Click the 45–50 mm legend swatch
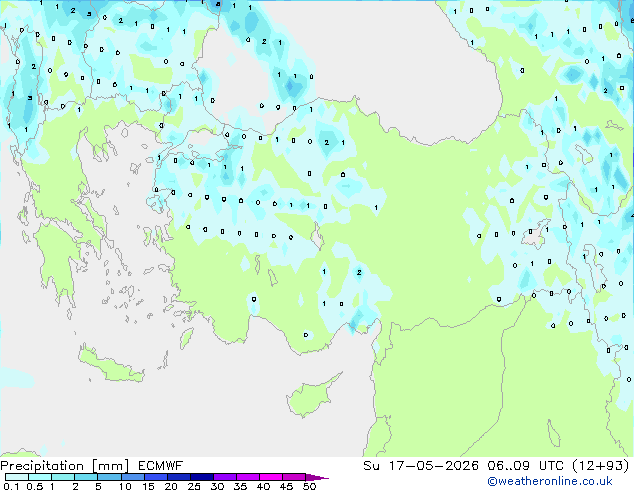This screenshot has width=634, height=490. click(294, 477)
